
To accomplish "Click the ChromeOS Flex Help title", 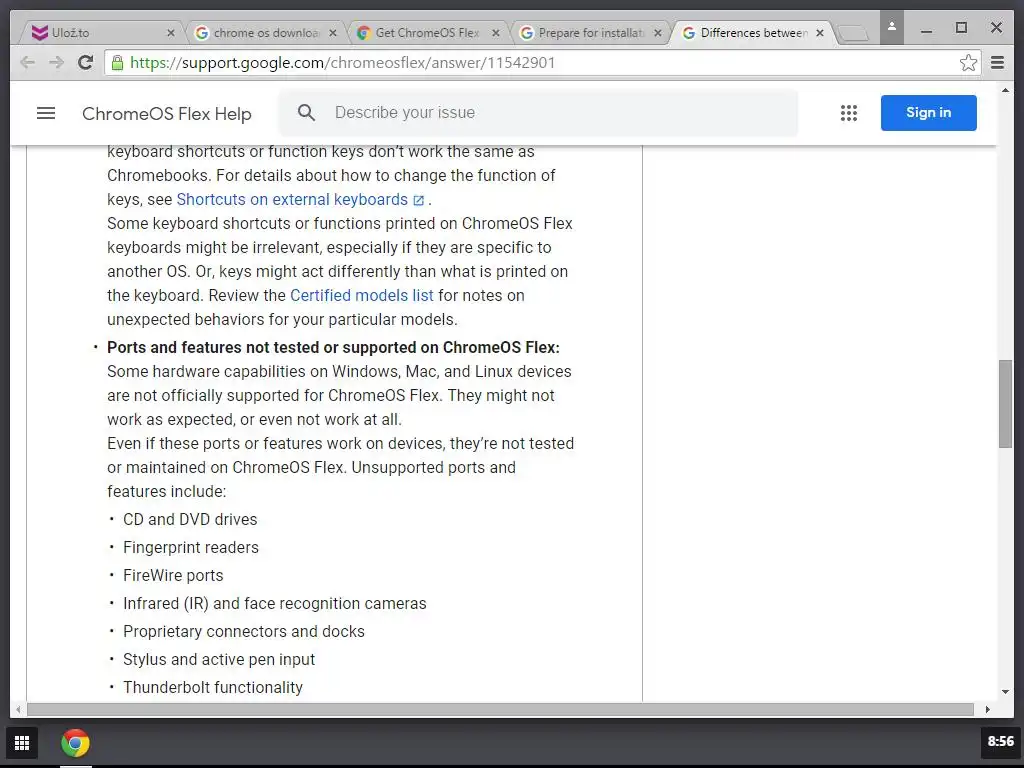I will (x=167, y=114).
